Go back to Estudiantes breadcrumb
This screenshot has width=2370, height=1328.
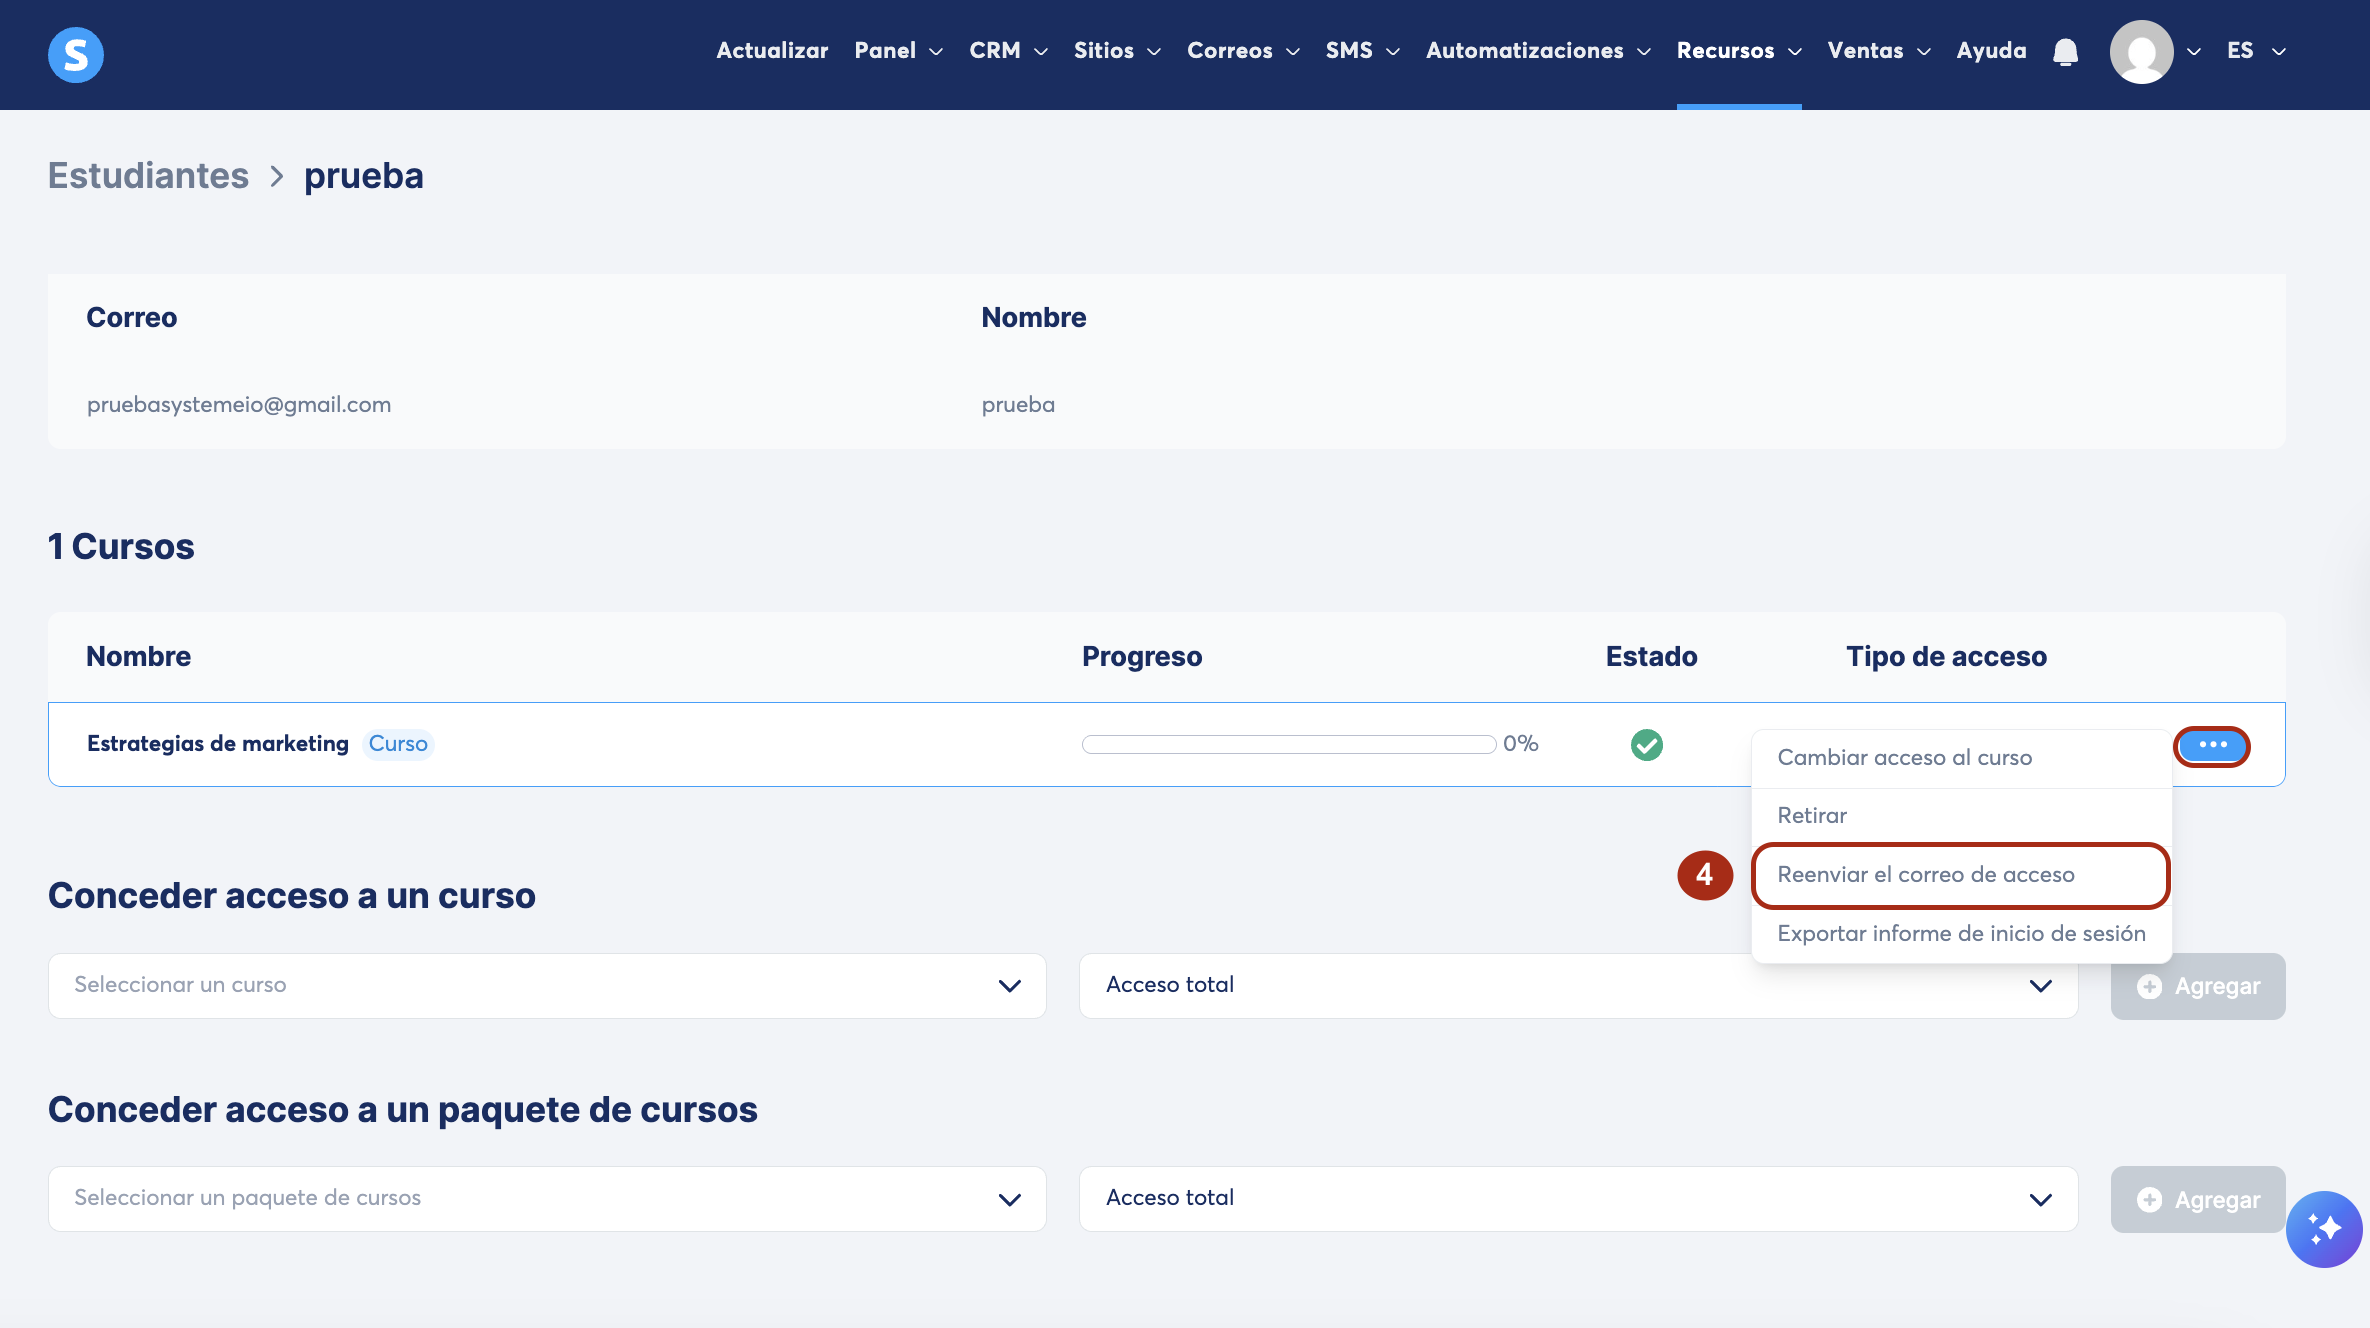pyautogui.click(x=148, y=176)
